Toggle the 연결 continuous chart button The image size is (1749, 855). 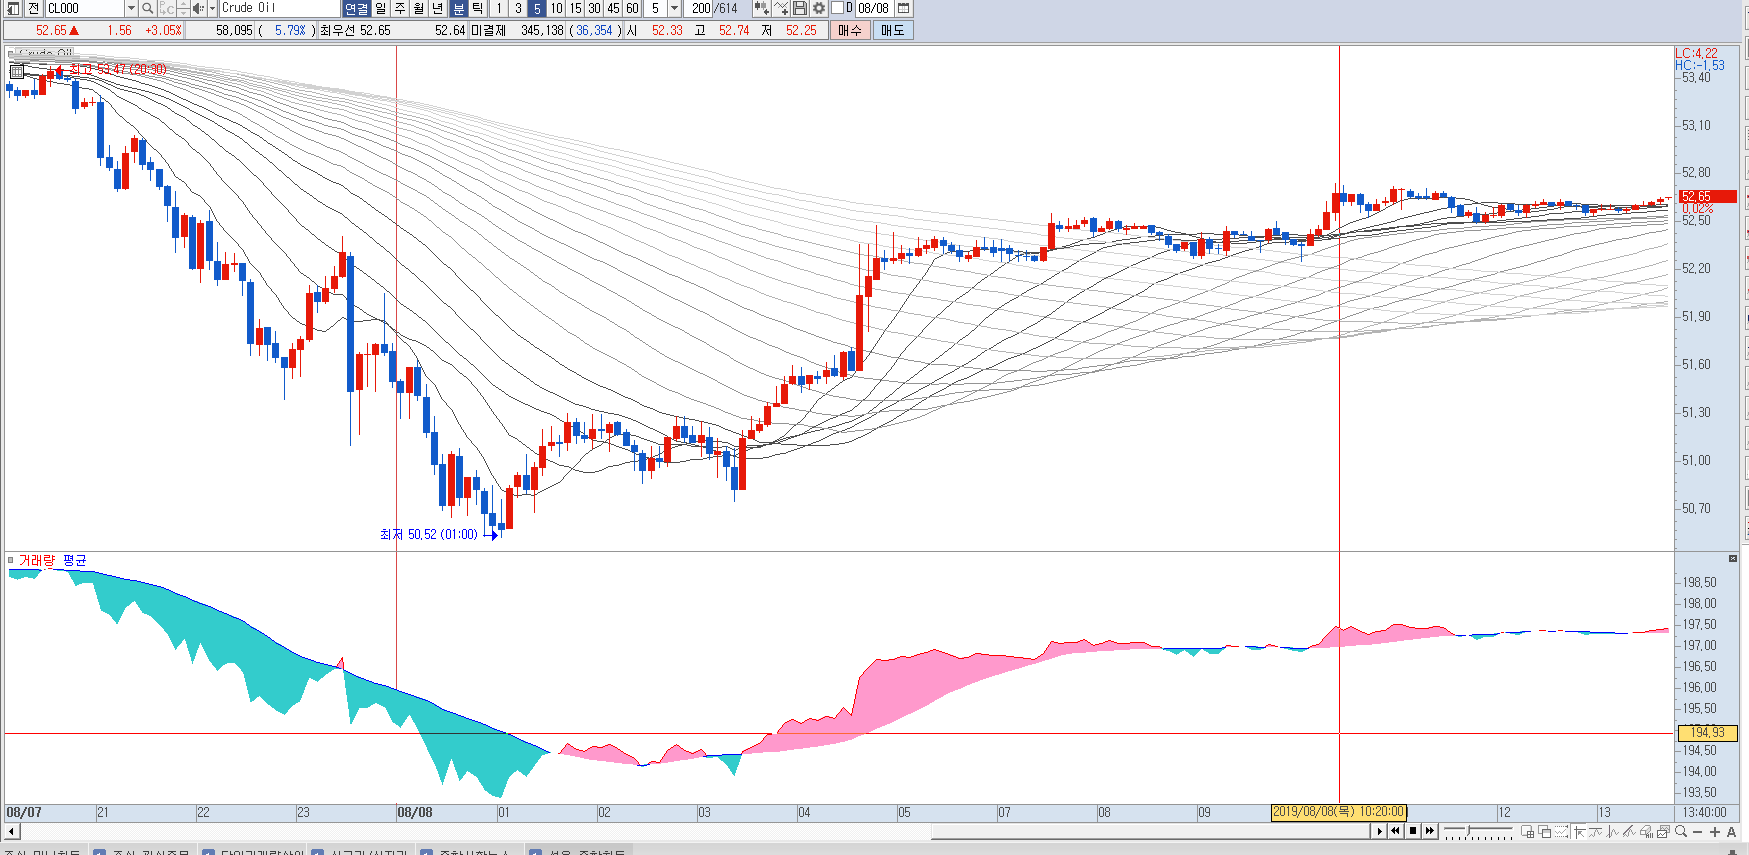point(356,8)
